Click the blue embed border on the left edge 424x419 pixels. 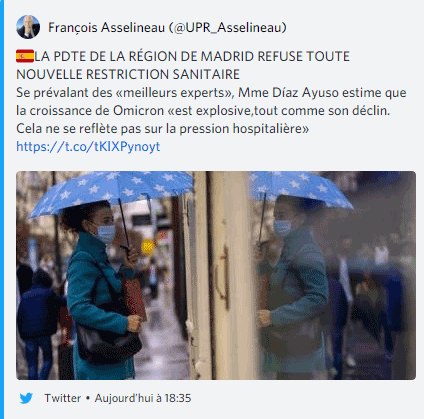coord(2,209)
